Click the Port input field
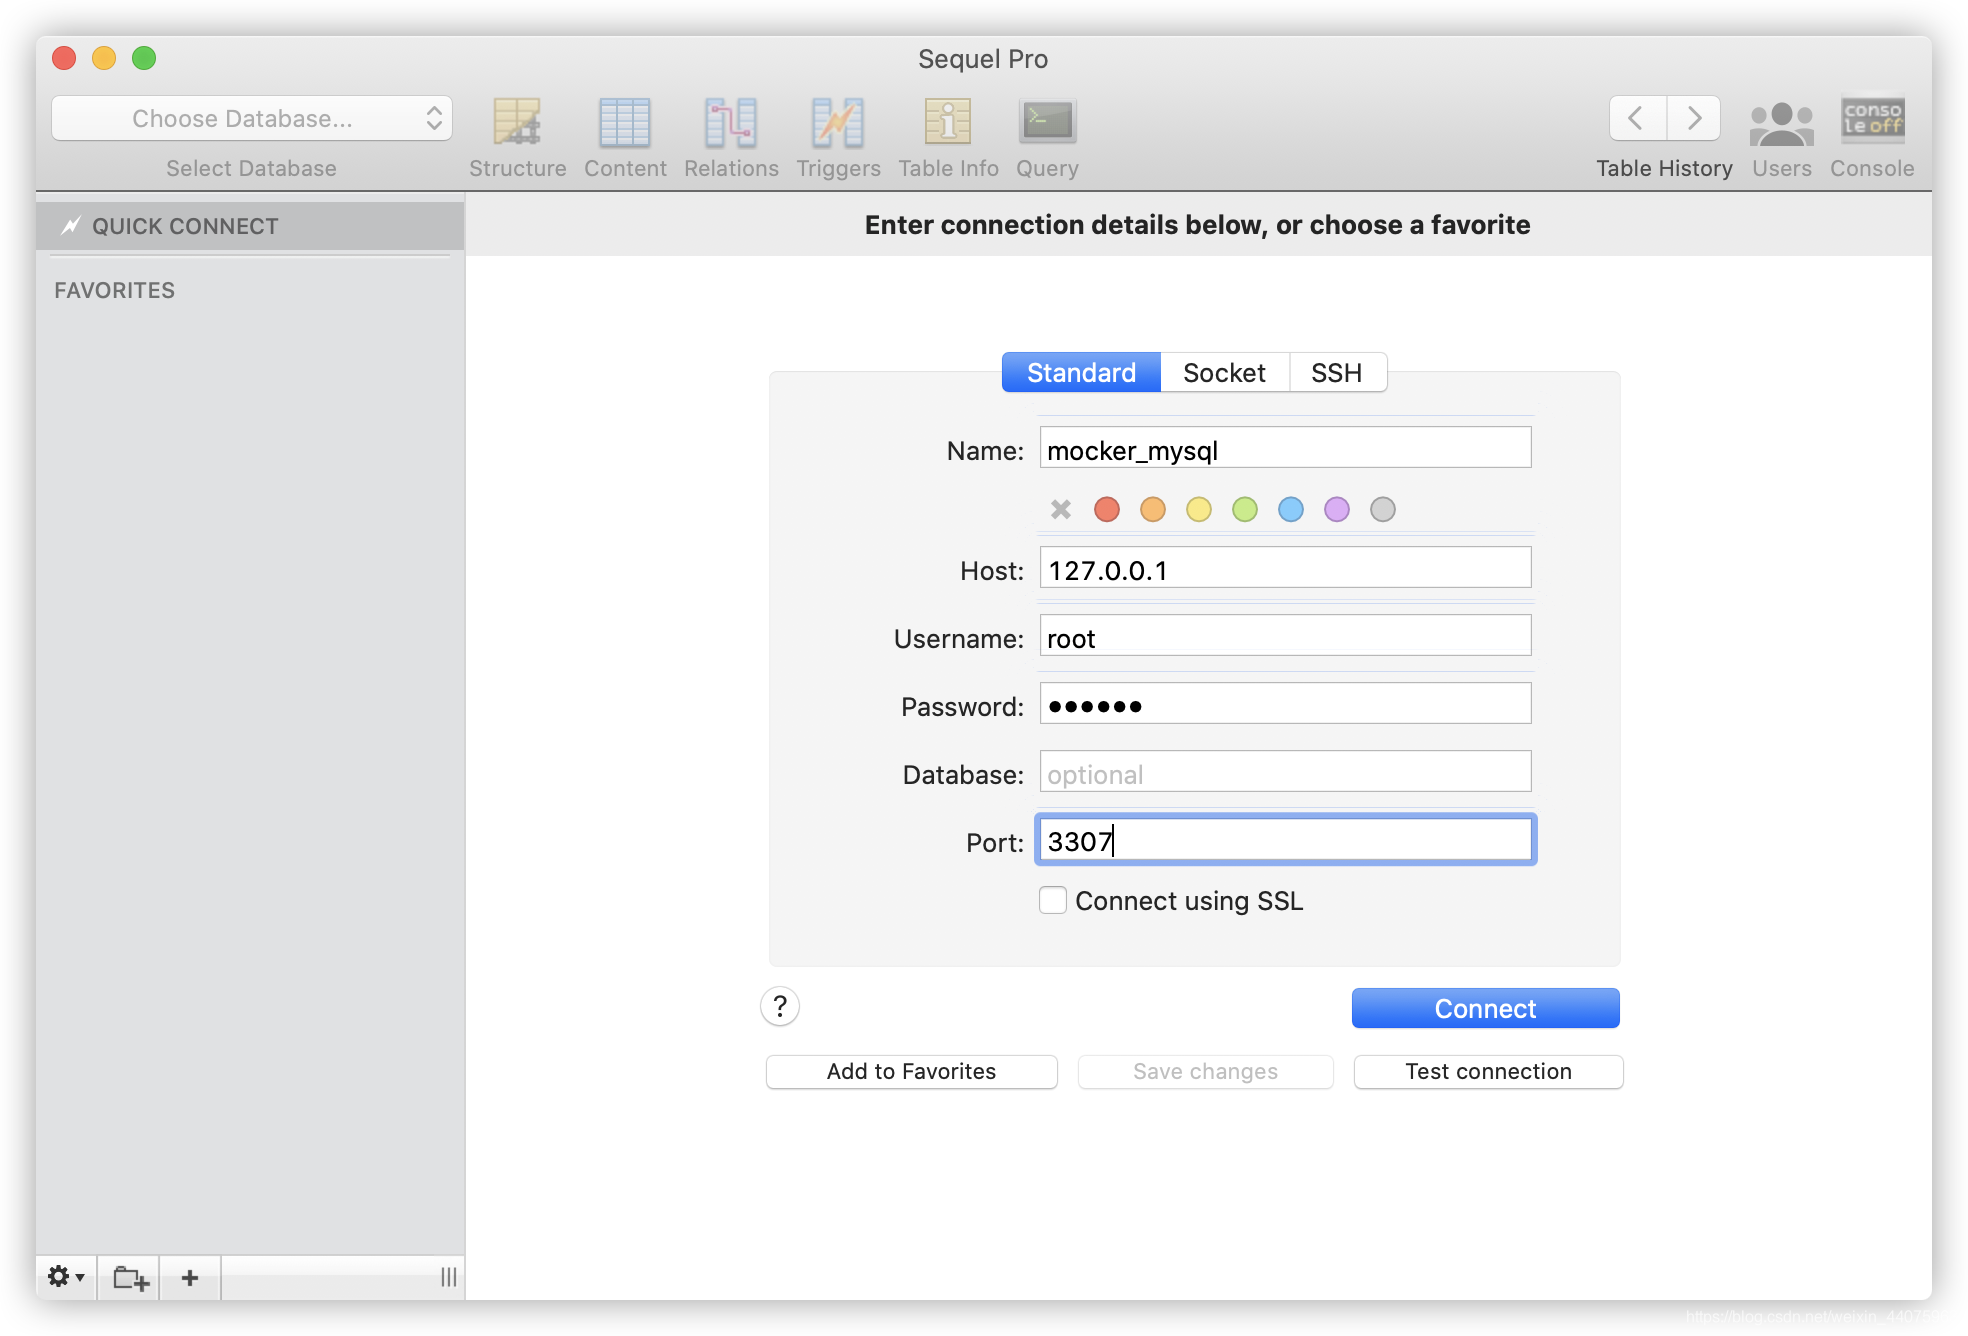This screenshot has height=1336, width=1968. 1285,840
